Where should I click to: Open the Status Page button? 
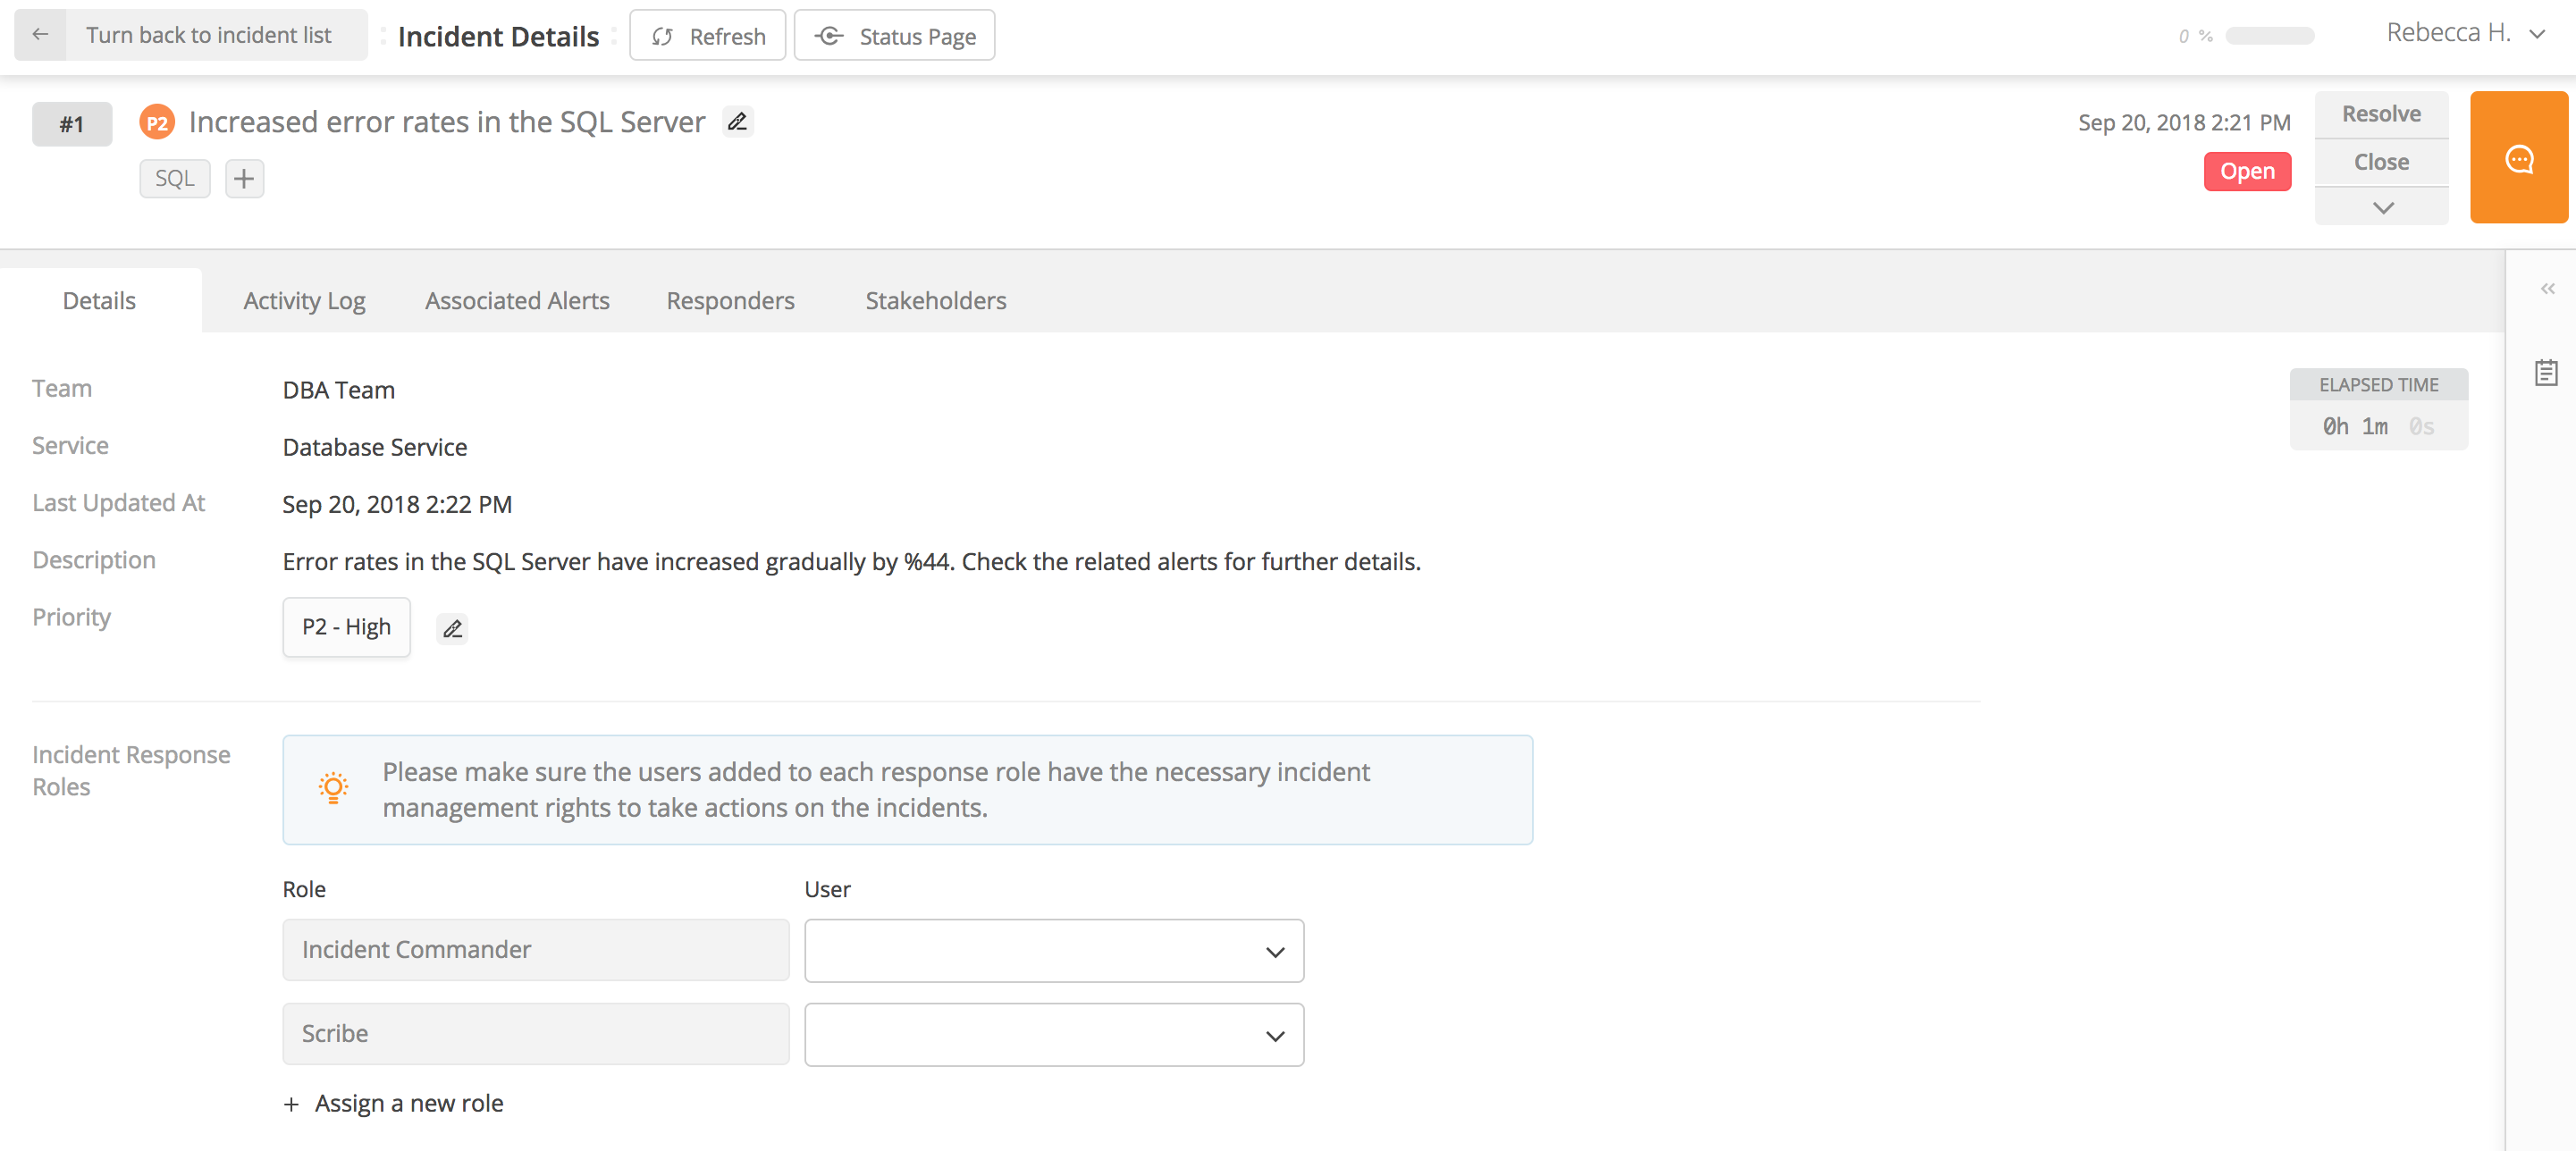tap(894, 36)
